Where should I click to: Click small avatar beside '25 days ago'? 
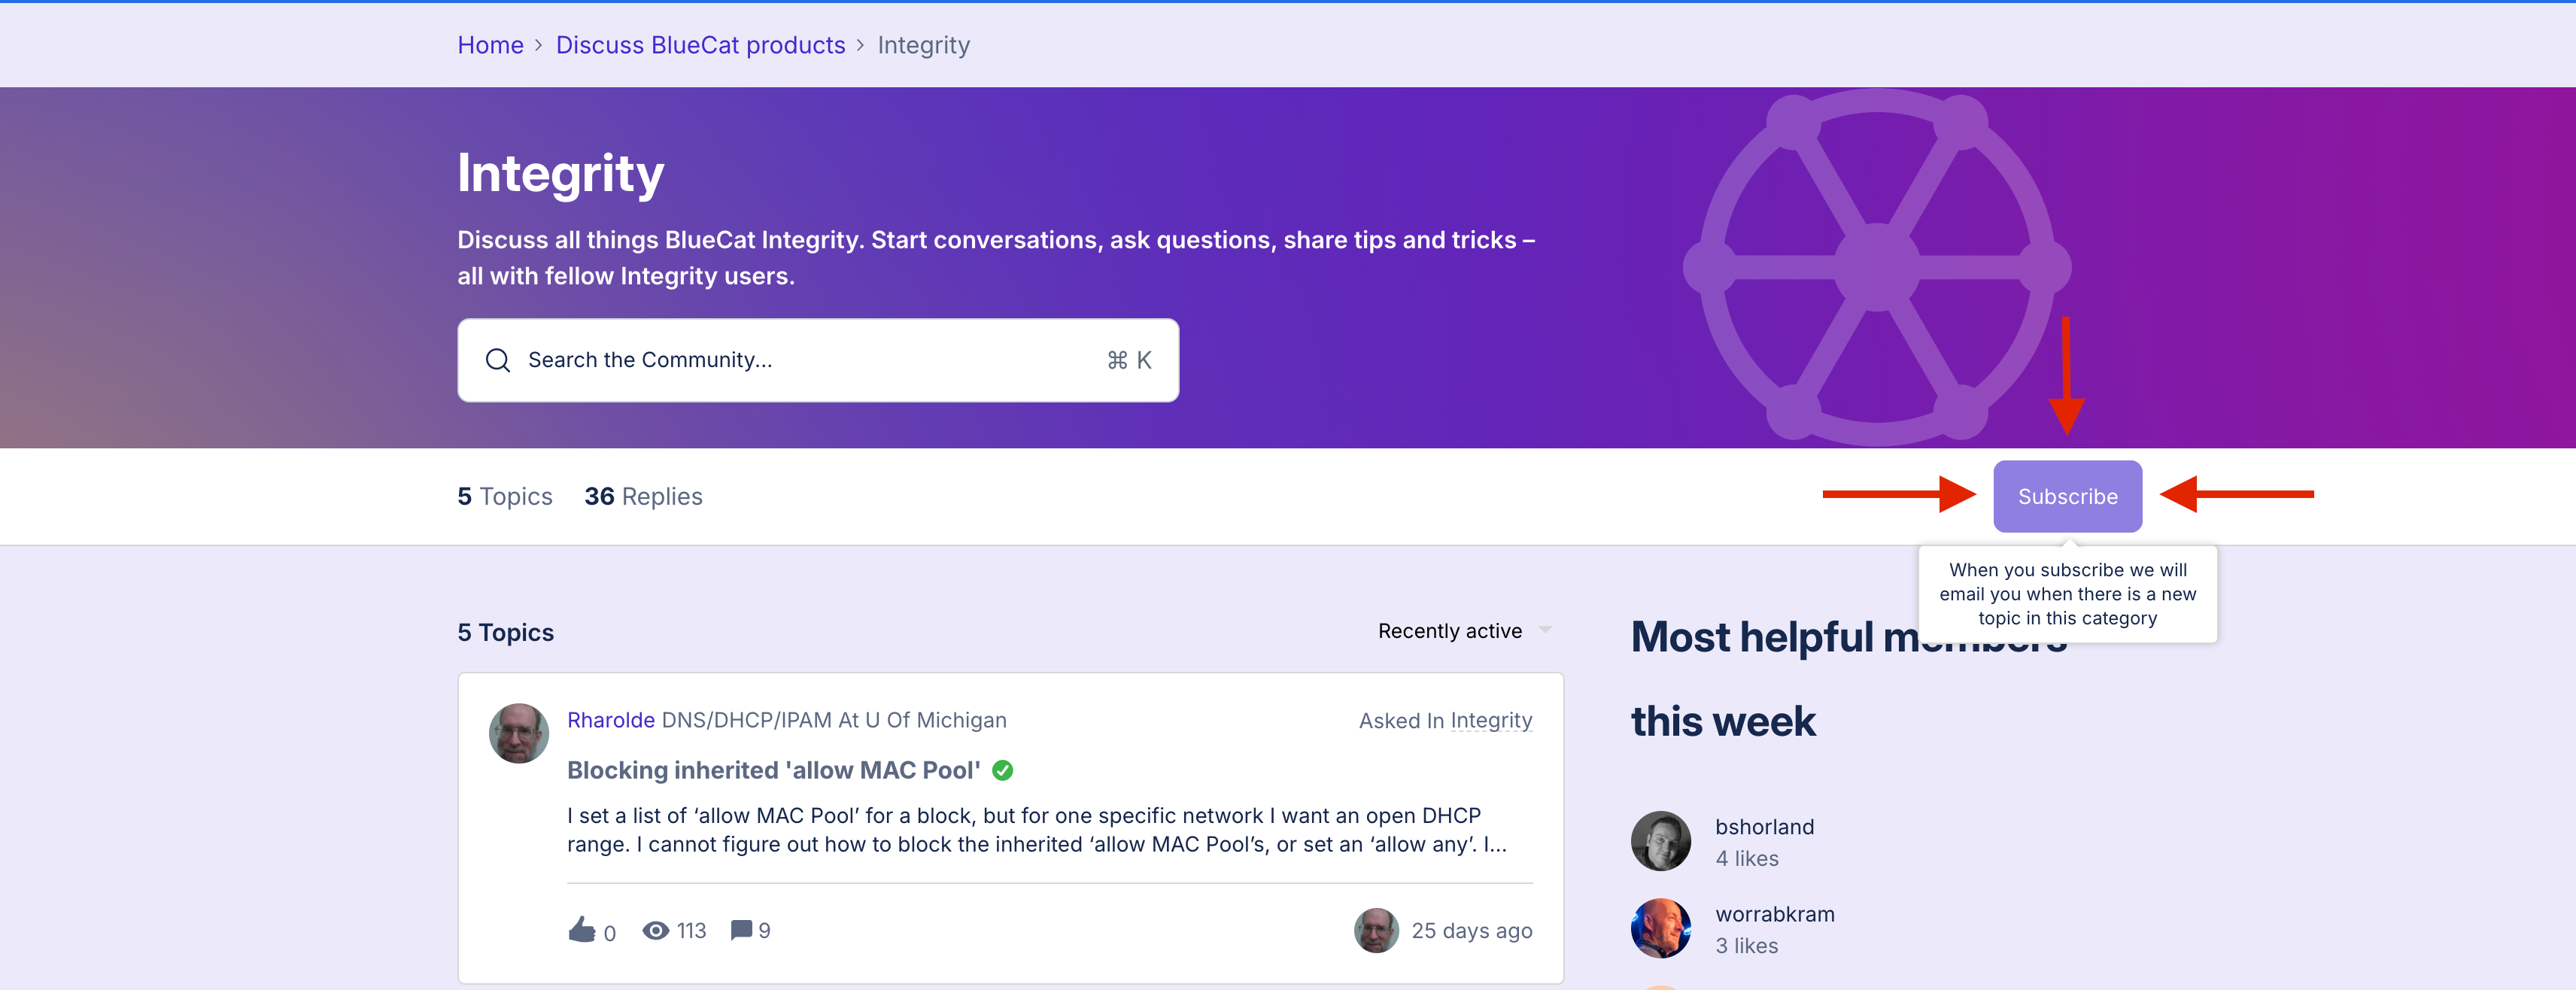point(1376,930)
